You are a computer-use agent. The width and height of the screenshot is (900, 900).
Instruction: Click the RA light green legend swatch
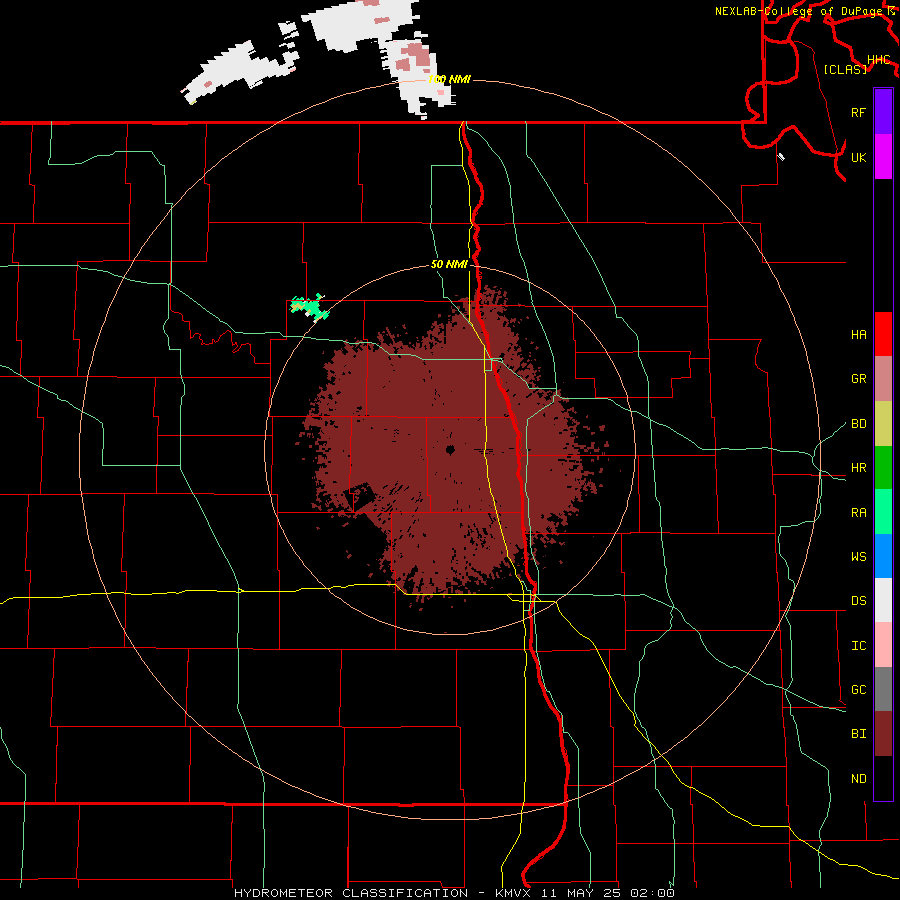coord(883,512)
